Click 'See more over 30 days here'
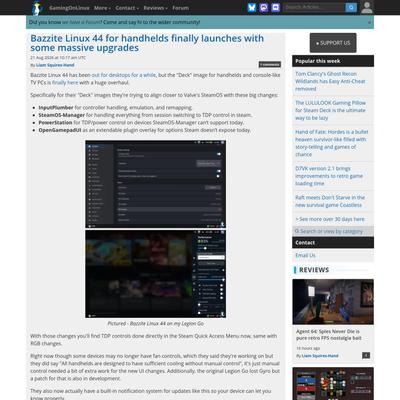 [x=330, y=219]
